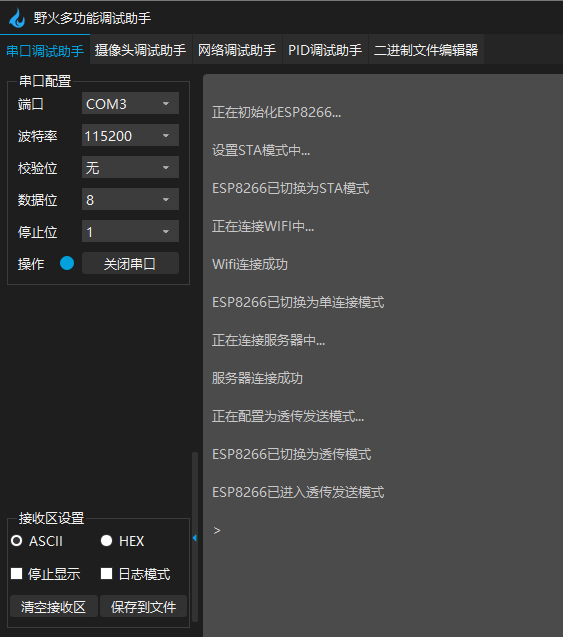Click the flame app logo icon
This screenshot has height=637, width=563.
(x=17, y=18)
